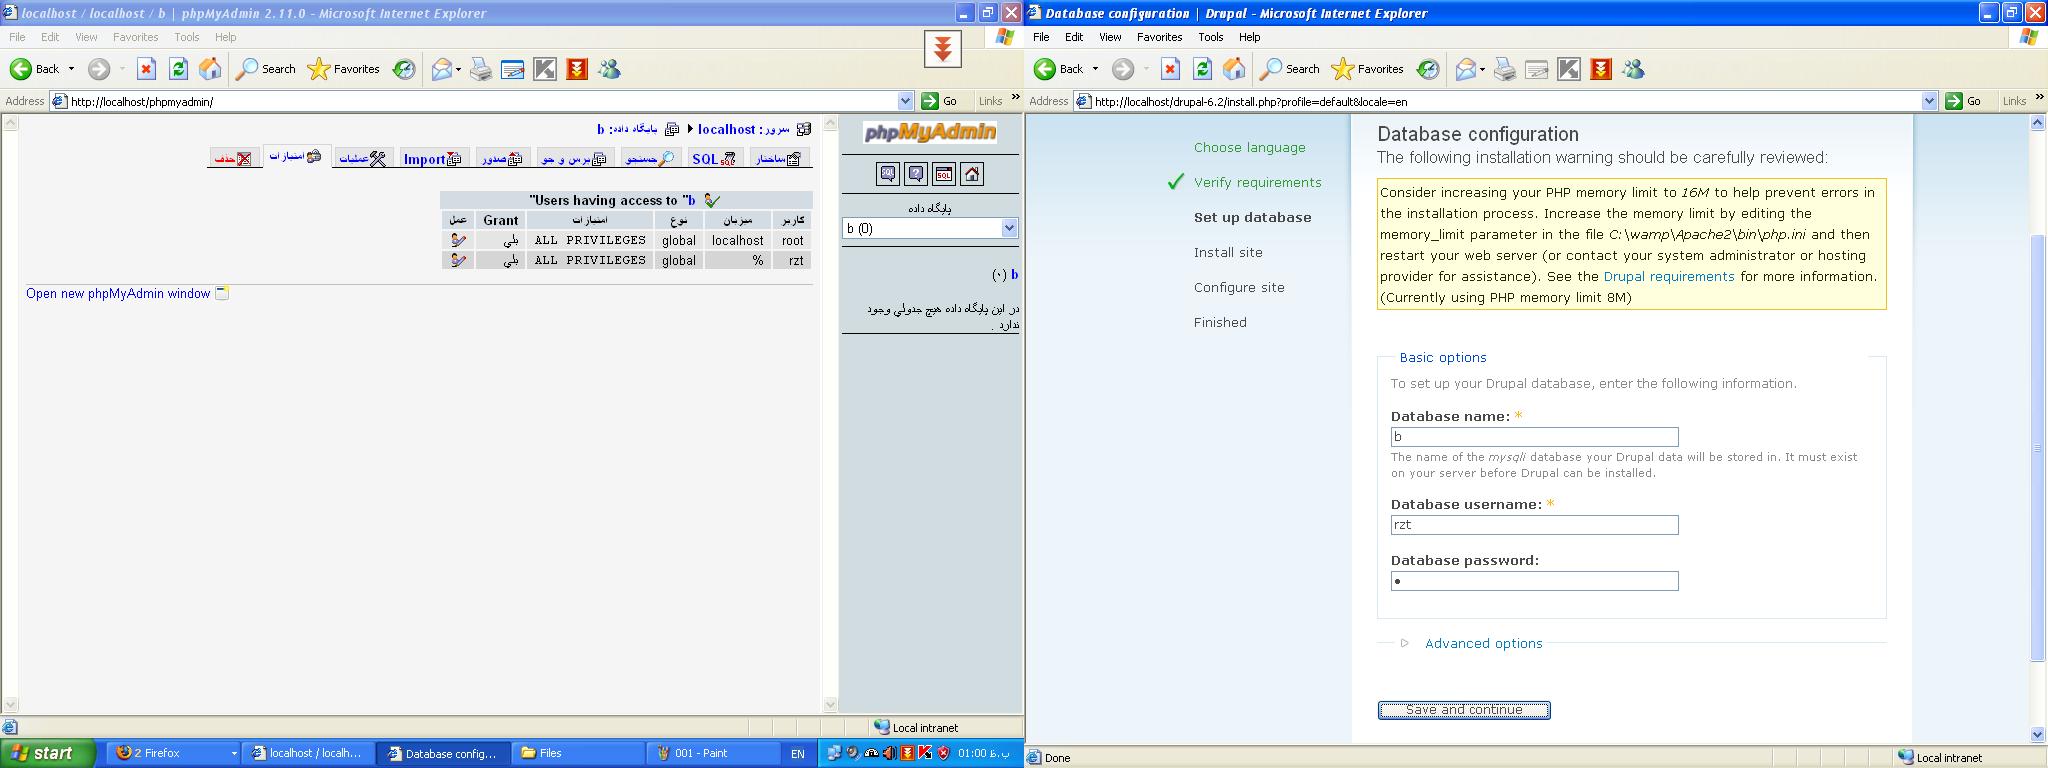Click 'Basic options' fieldset legend
The width and height of the screenshot is (2048, 768).
(x=1442, y=357)
